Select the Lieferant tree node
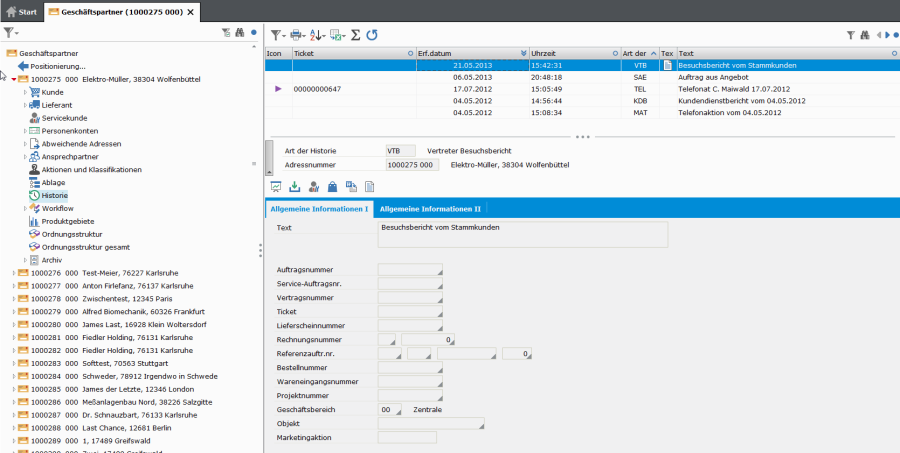The width and height of the screenshot is (900, 453). [57, 105]
